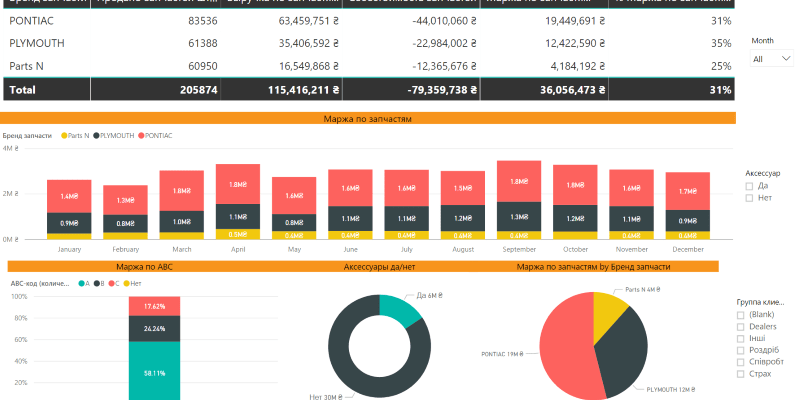This screenshot has width=800, height=400.
Task: Click total margin 36,056,473 ₴
Action: [x=573, y=90]
